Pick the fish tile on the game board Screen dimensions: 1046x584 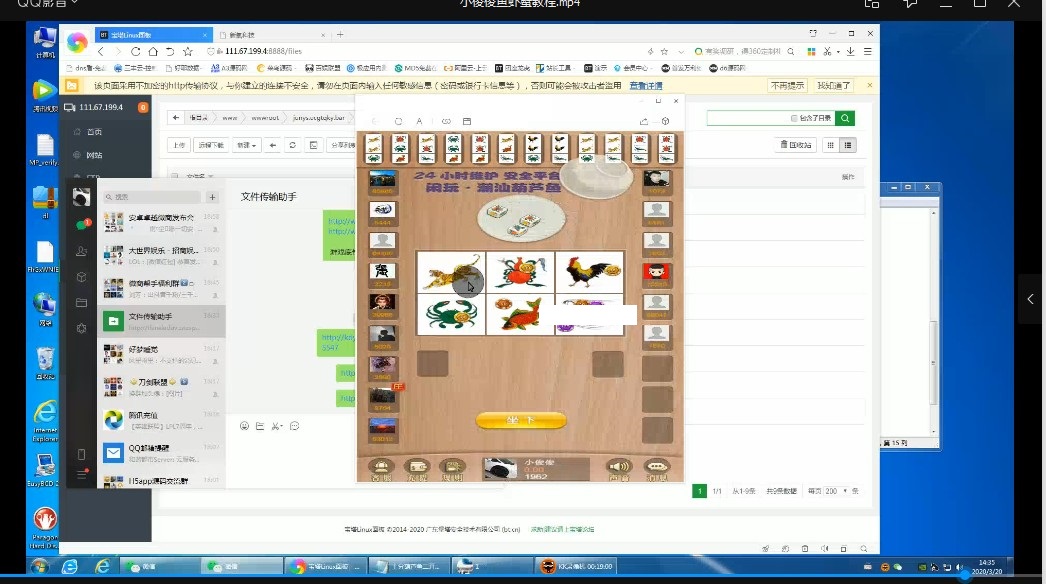519,314
